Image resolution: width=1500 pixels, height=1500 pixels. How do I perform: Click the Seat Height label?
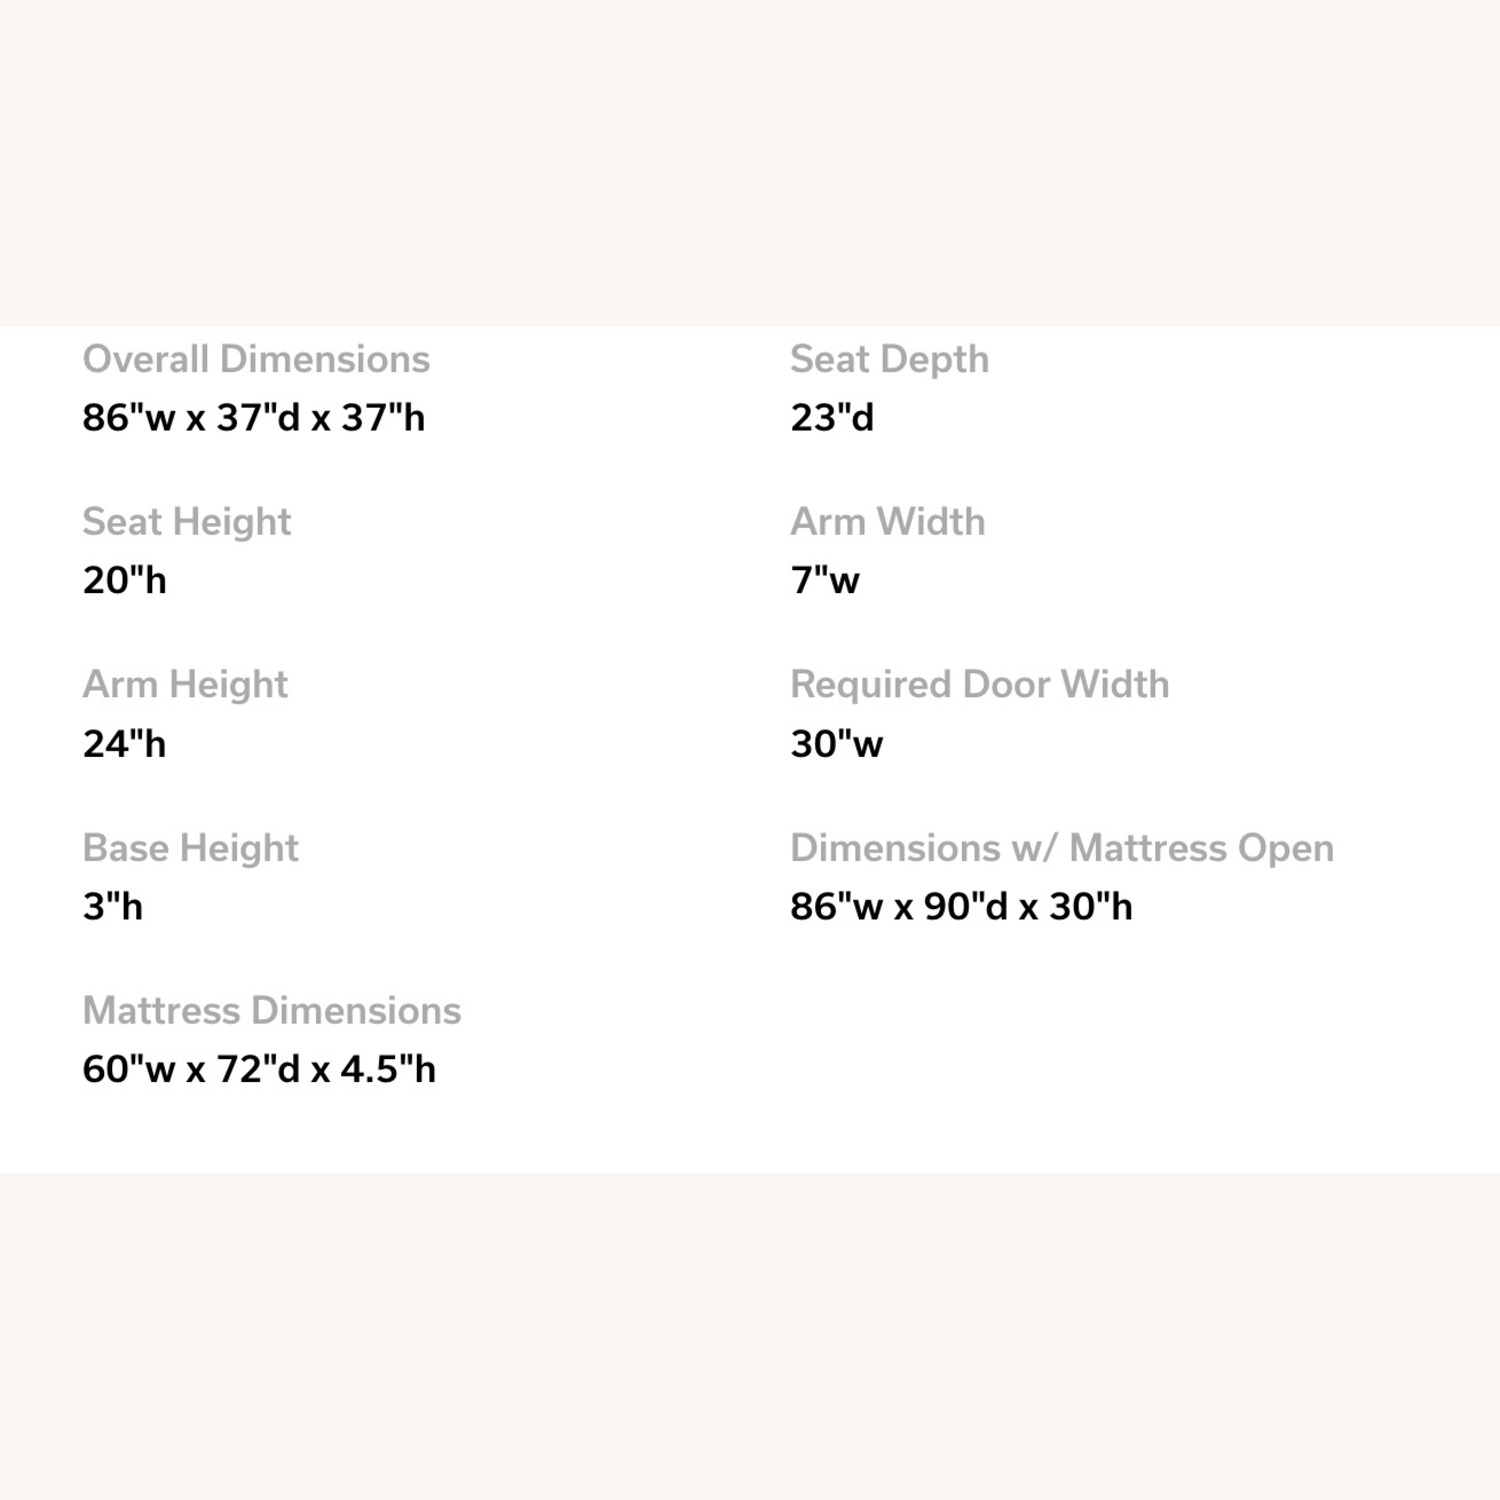click(187, 522)
